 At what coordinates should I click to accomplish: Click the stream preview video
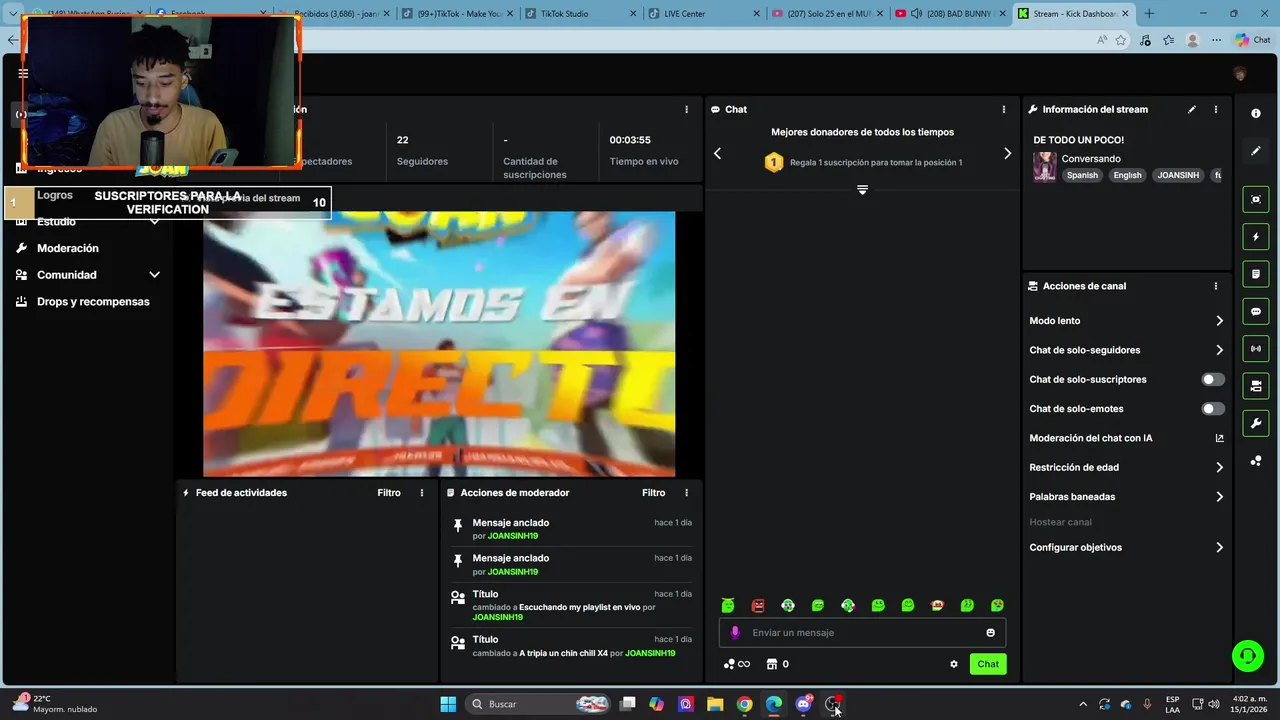439,344
